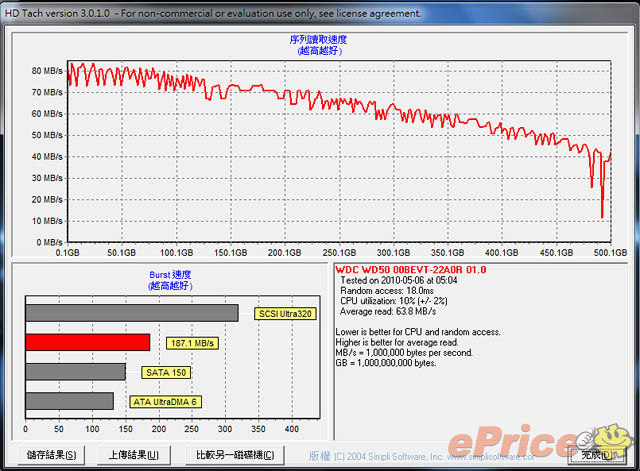Viewport: 640px width, 471px height.
Task: Select the SATA 150 label
Action: [166, 373]
